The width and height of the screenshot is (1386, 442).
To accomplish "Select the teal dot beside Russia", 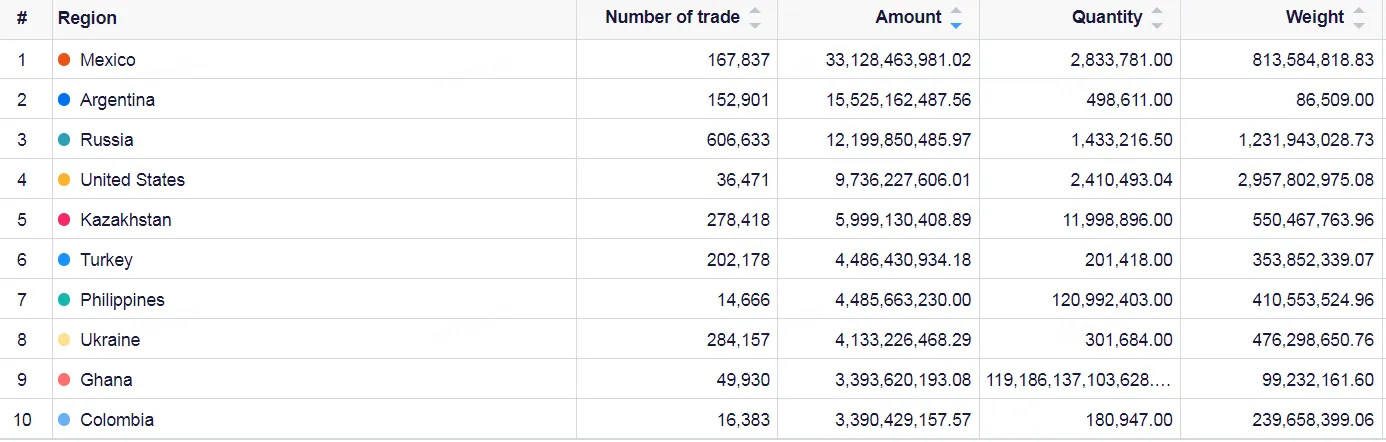I will click(x=64, y=140).
